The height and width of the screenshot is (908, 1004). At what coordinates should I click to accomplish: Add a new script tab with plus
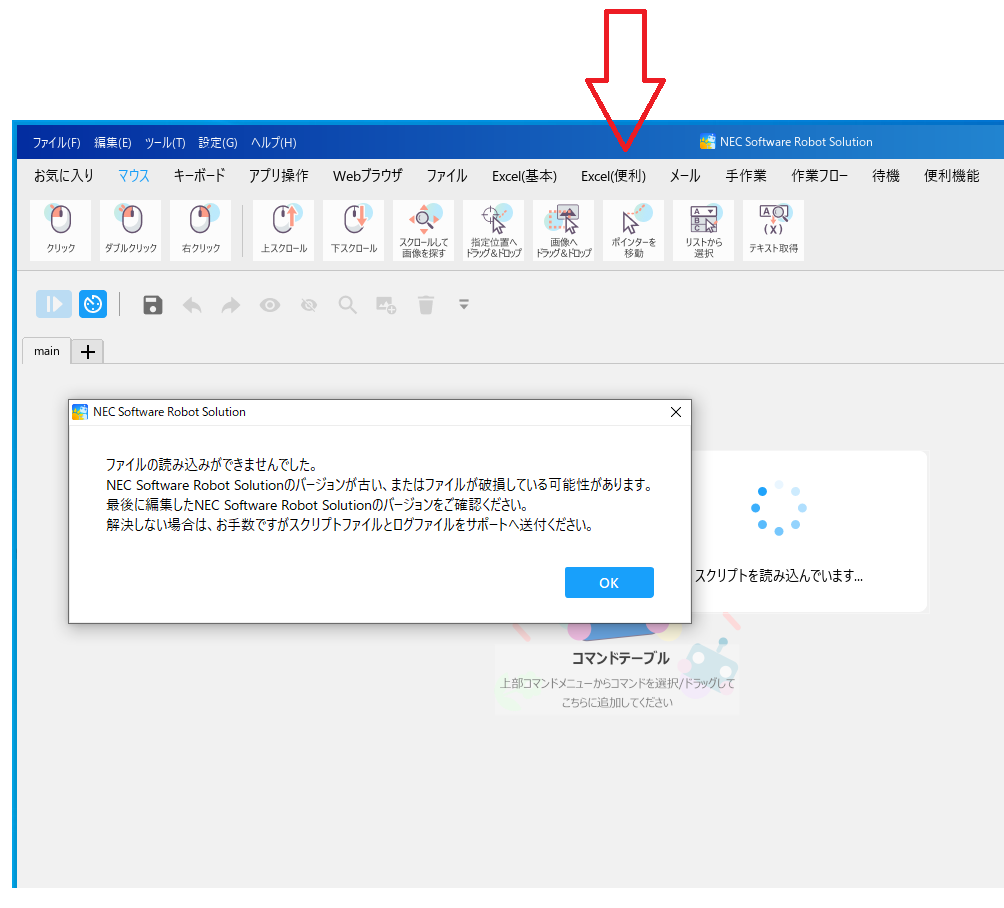[x=88, y=352]
